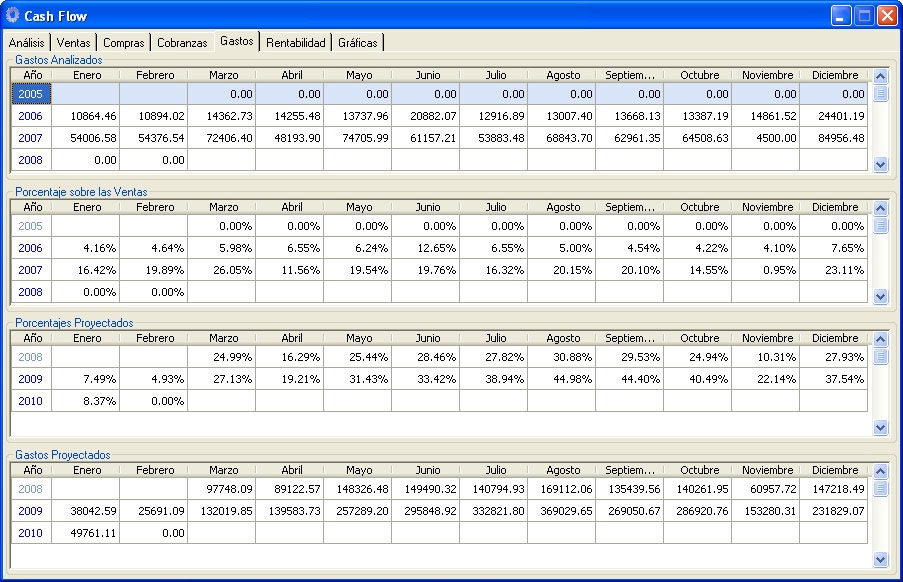Switch to the Análisis tab
Screen dimensions: 903x582
(26, 43)
